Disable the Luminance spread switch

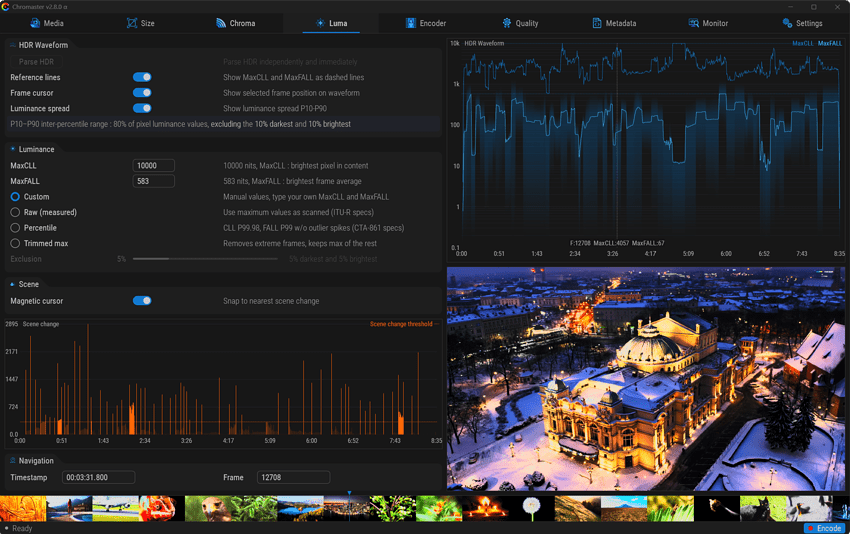tap(142, 108)
